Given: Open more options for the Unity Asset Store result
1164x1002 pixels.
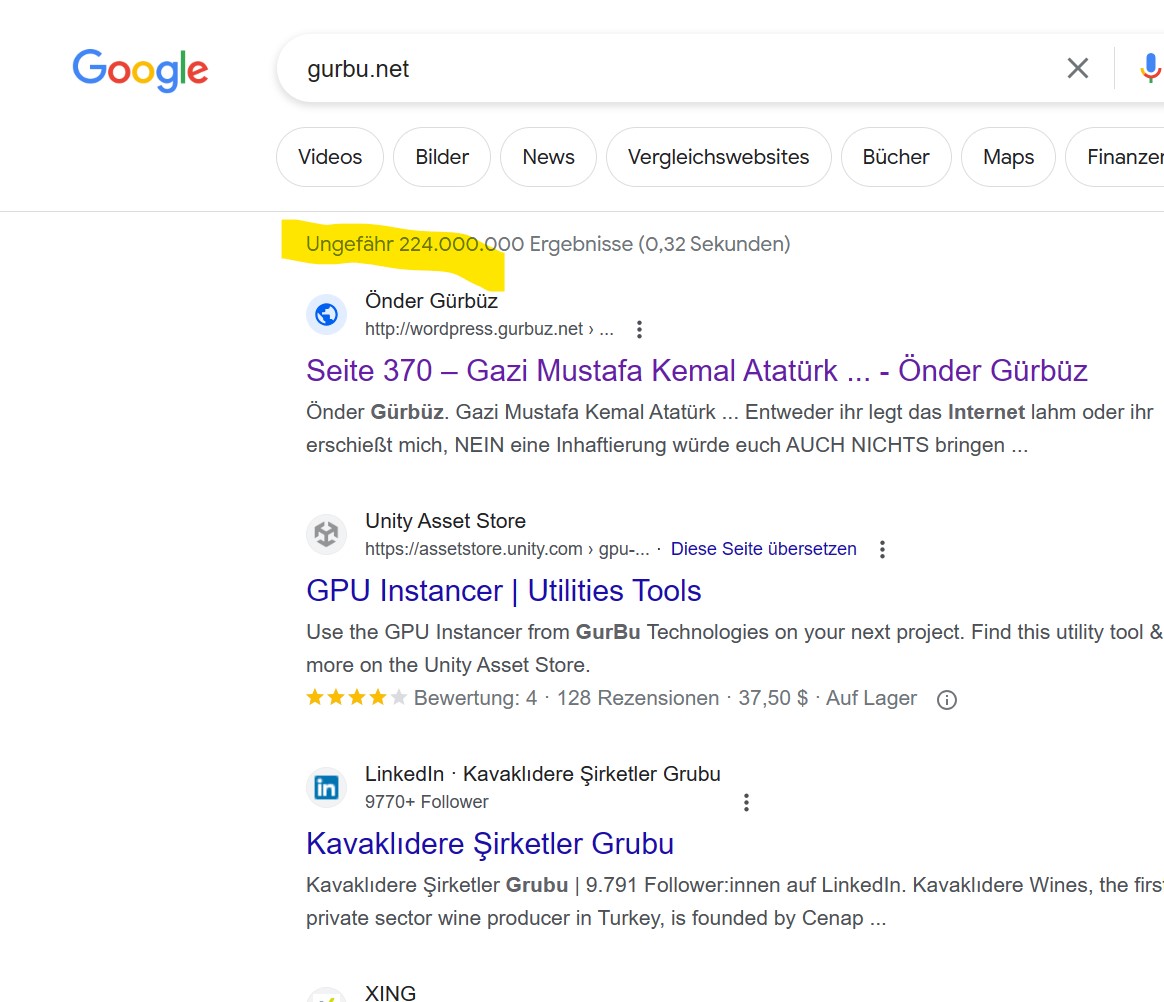Looking at the screenshot, I should click(x=882, y=549).
